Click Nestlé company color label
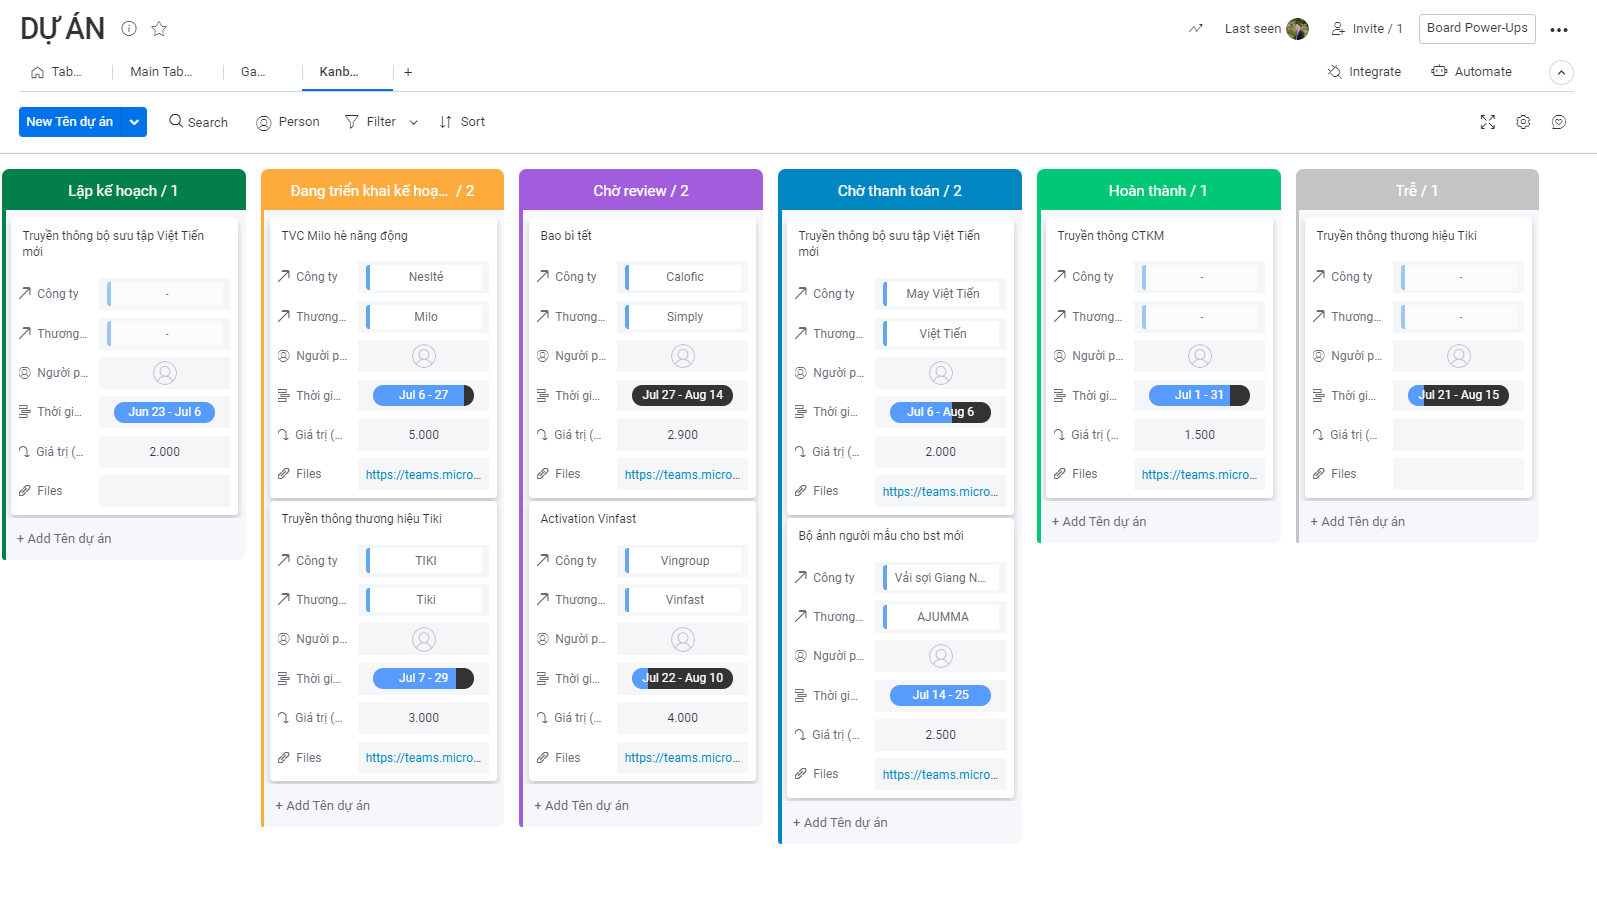This screenshot has height=921, width=1597. point(425,277)
